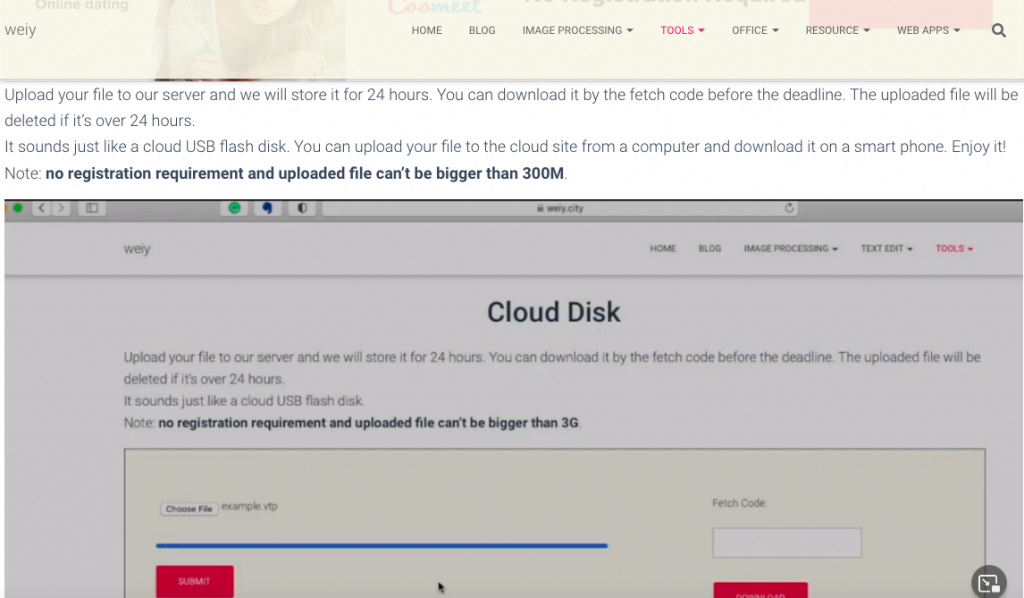This screenshot has width=1024, height=598.
Task: Click the bold note about the 3G limit
Action: click(x=368, y=423)
